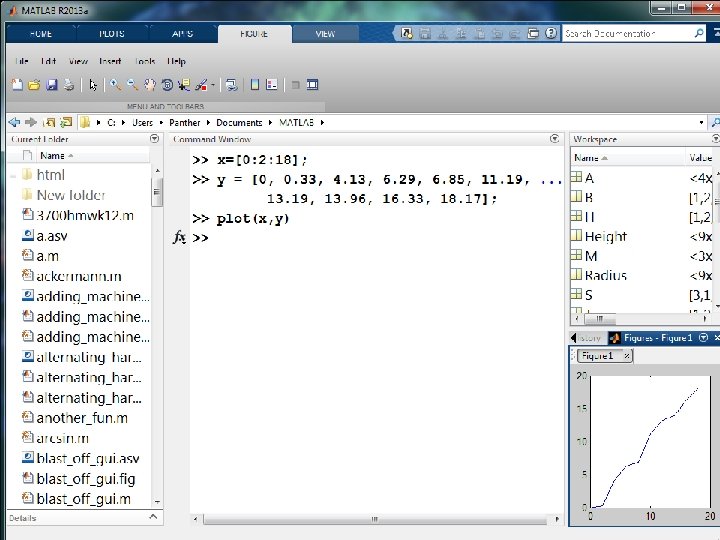Click the search magnifier in Search Documentation
Image resolution: width=720 pixels, height=540 pixels.
(x=699, y=33)
